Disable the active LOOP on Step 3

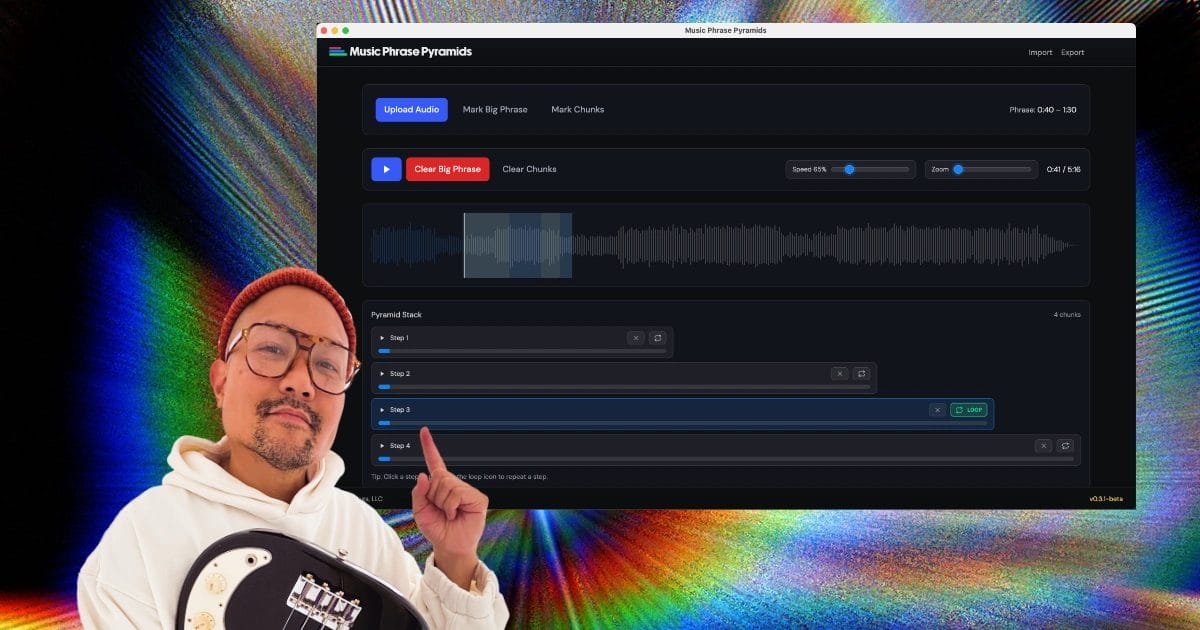pos(968,410)
